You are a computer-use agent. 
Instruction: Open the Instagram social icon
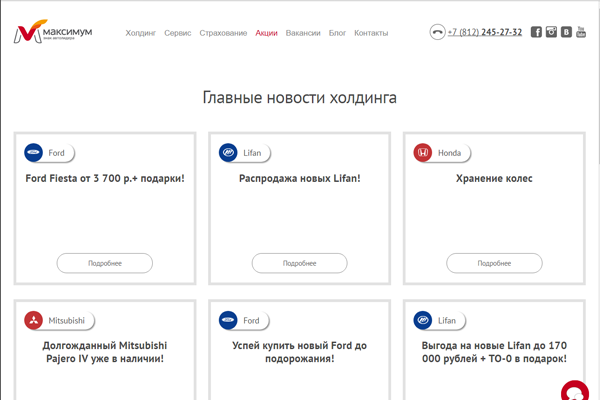[x=551, y=32]
